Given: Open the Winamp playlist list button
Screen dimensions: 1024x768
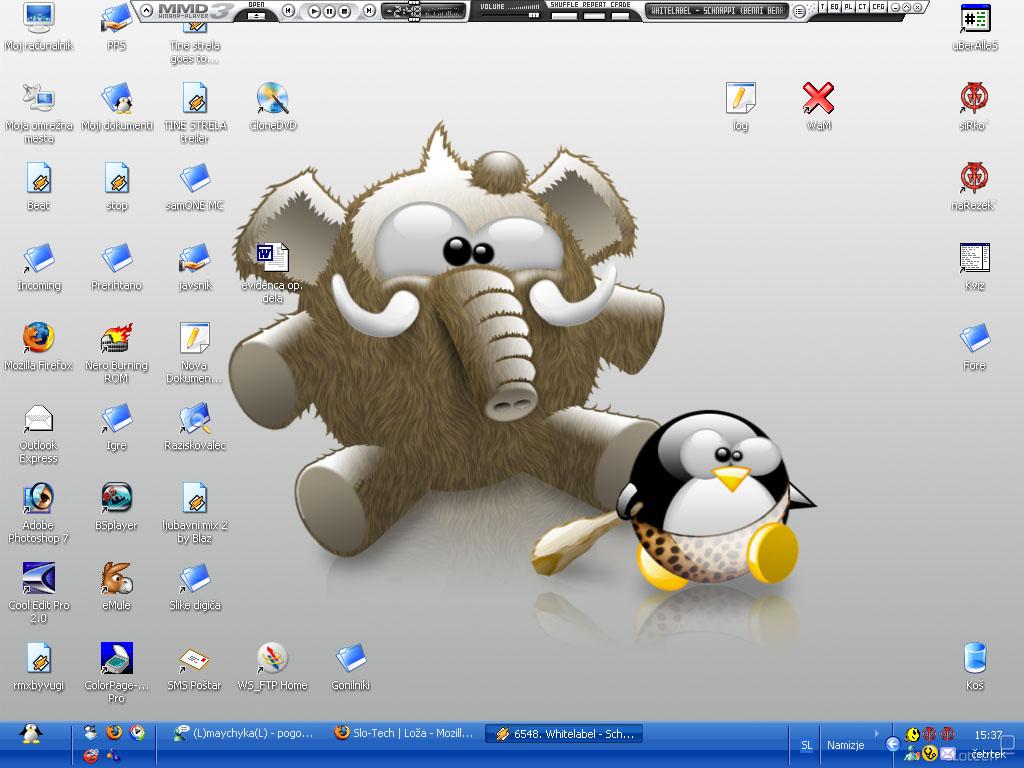Looking at the screenshot, I should coord(799,10).
